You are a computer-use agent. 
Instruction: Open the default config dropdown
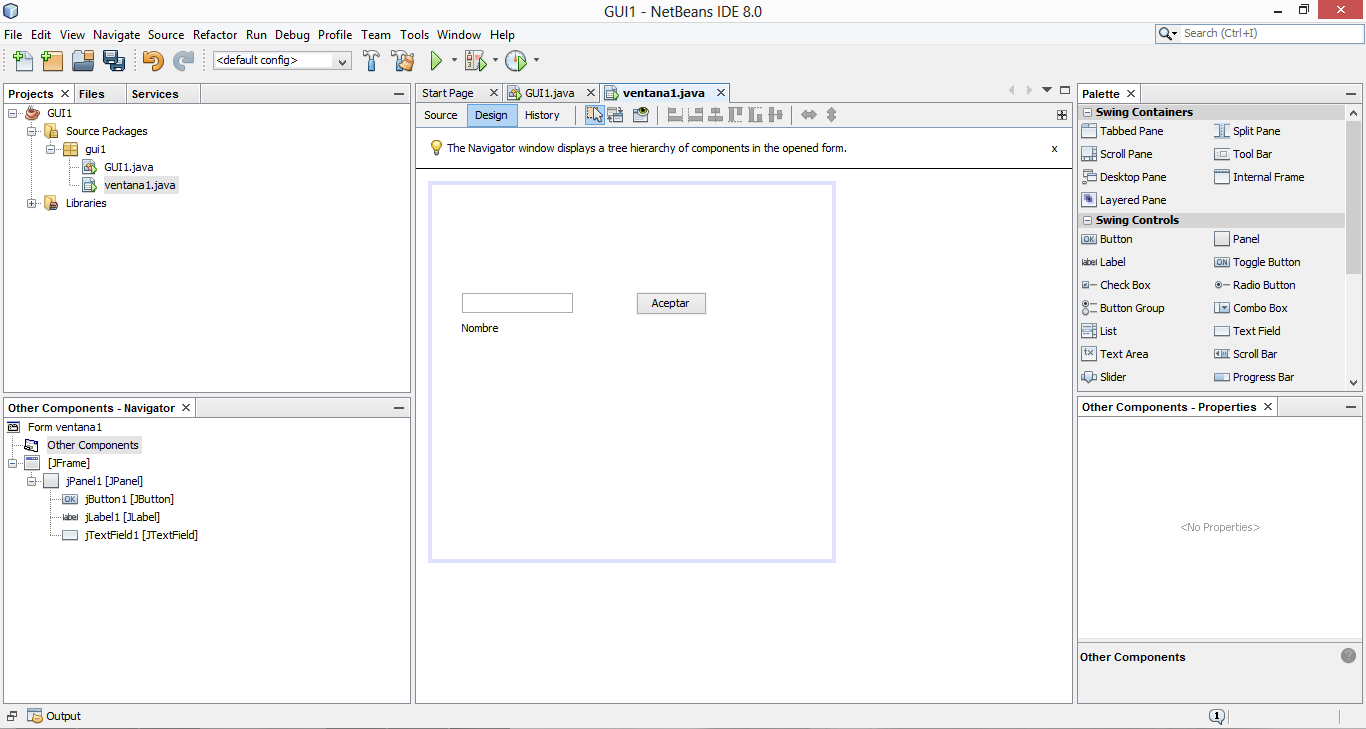[x=342, y=60]
